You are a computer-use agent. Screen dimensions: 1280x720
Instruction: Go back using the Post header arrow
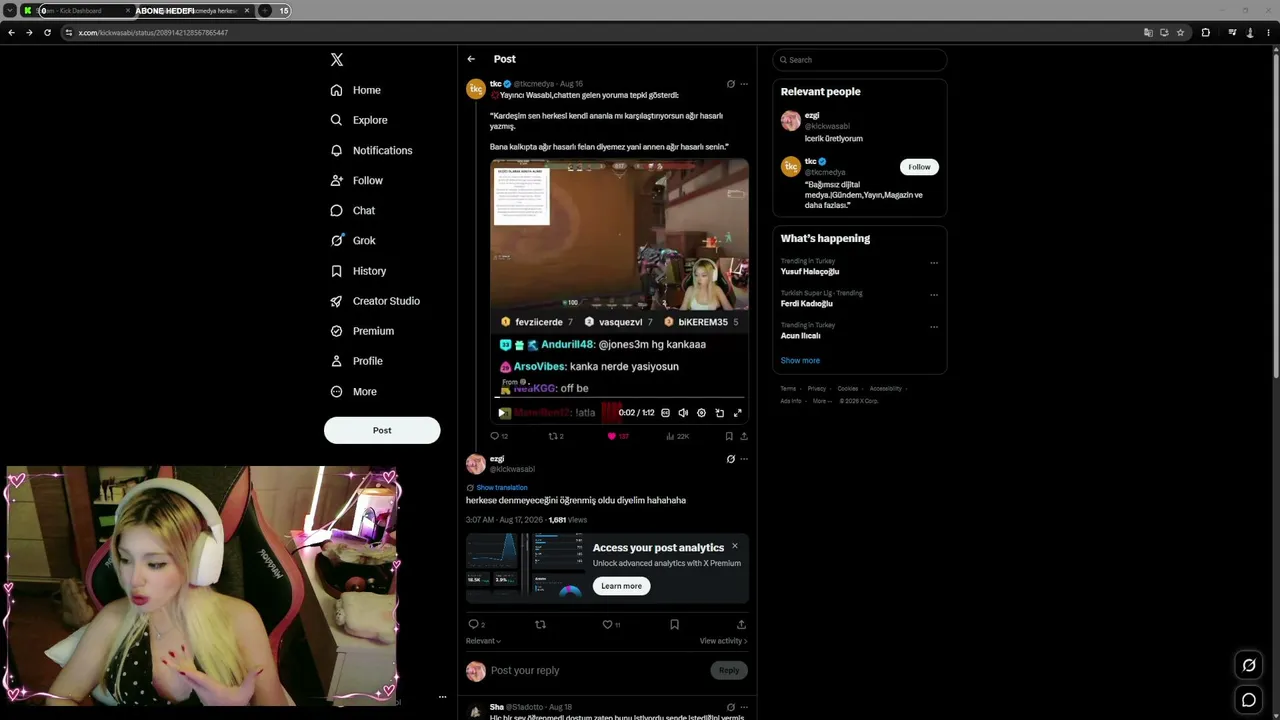click(471, 59)
